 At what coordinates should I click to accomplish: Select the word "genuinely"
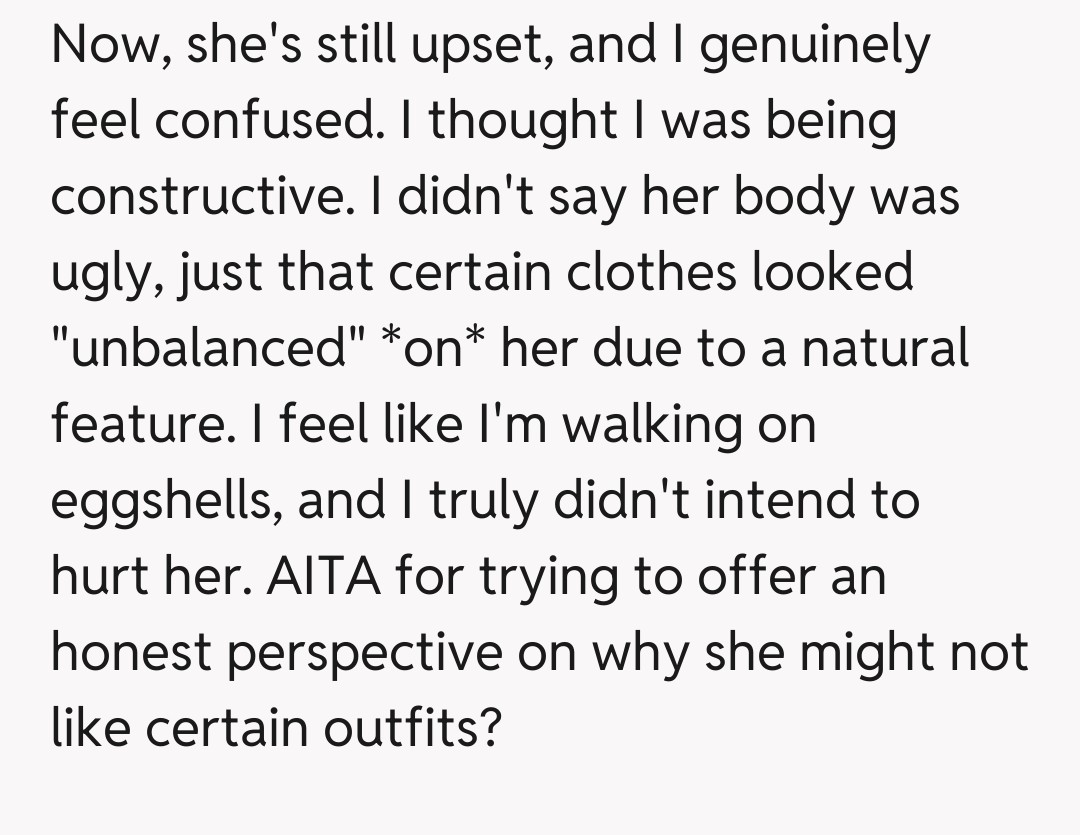click(818, 47)
